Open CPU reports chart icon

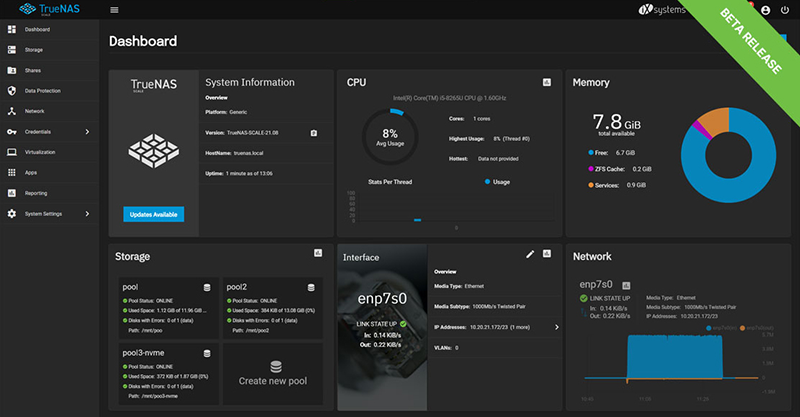pos(547,82)
